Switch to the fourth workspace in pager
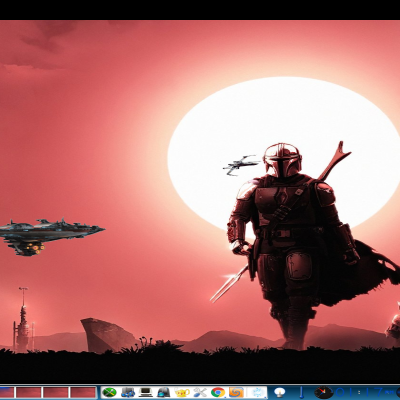 click(83, 392)
